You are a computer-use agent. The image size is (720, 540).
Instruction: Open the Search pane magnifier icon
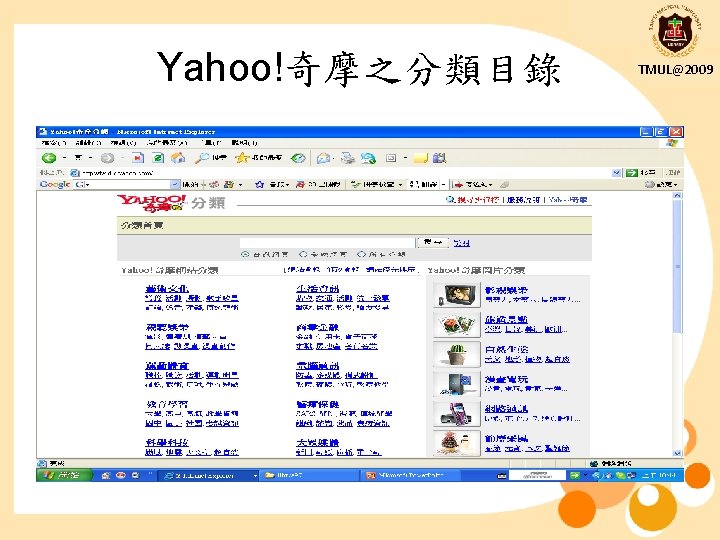(x=202, y=158)
